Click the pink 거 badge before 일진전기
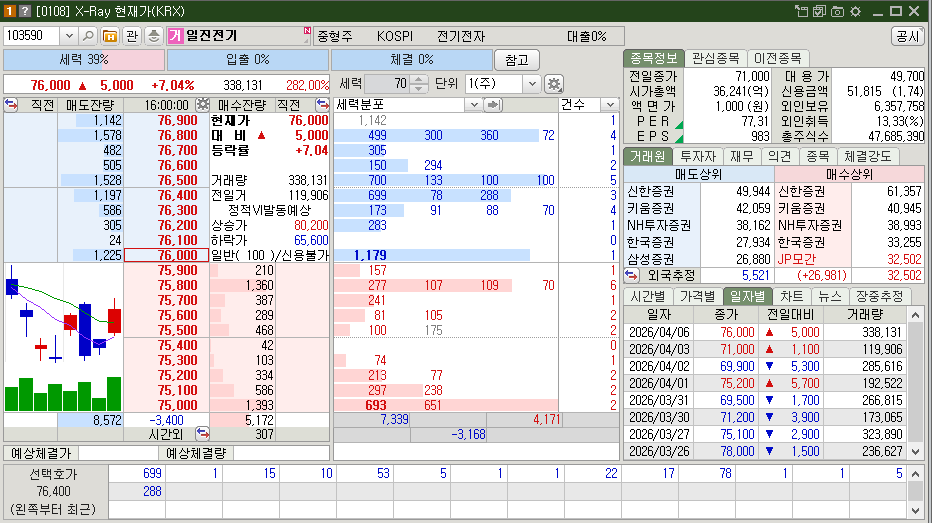This screenshot has height=523, width=932. tap(175, 36)
